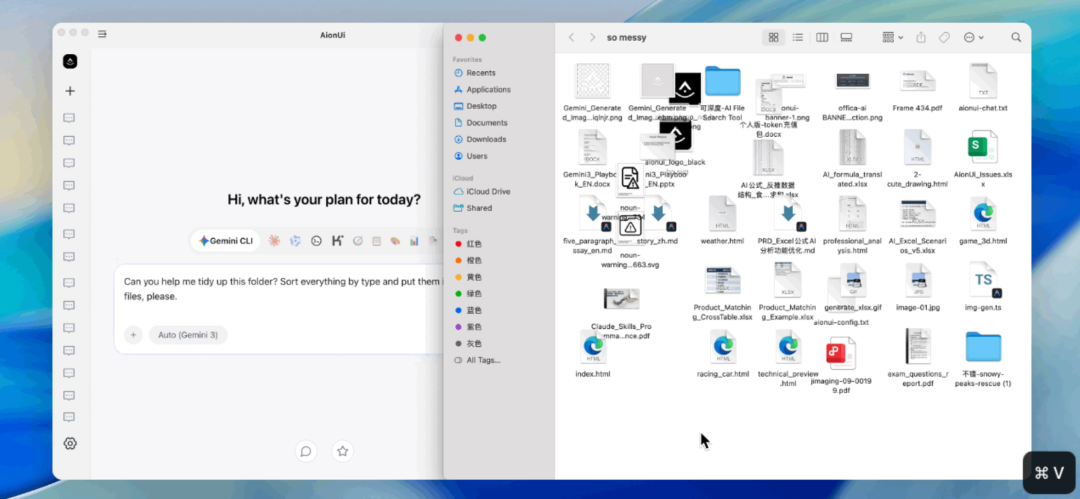The height and width of the screenshot is (499, 1080).
Task: Switch Finder to list view
Action: click(797, 37)
